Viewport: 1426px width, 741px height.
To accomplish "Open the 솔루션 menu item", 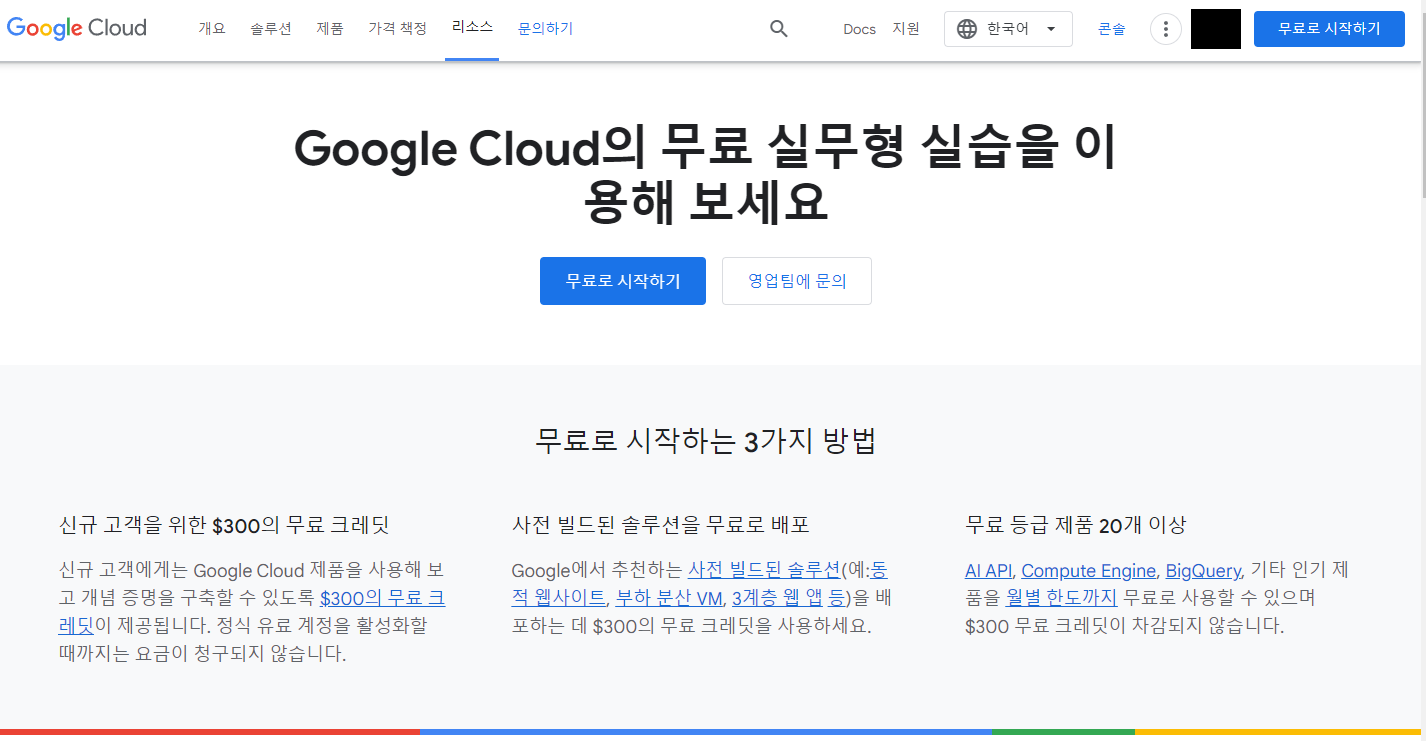I will 271,29.
